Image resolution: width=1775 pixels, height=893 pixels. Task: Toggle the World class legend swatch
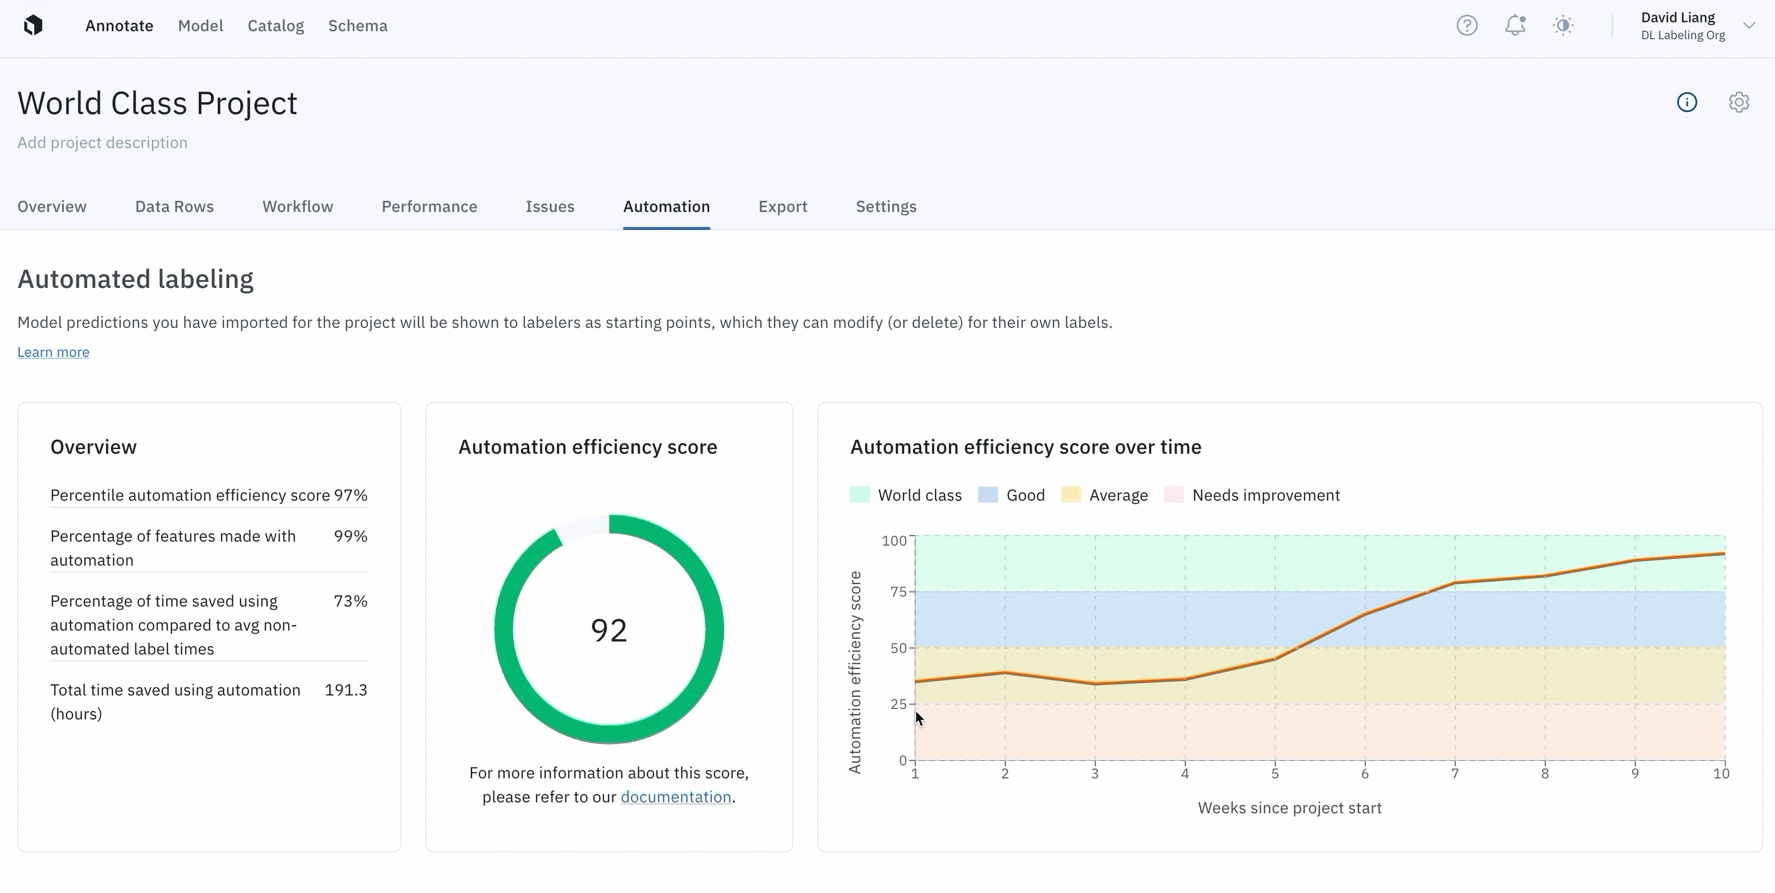click(860, 495)
